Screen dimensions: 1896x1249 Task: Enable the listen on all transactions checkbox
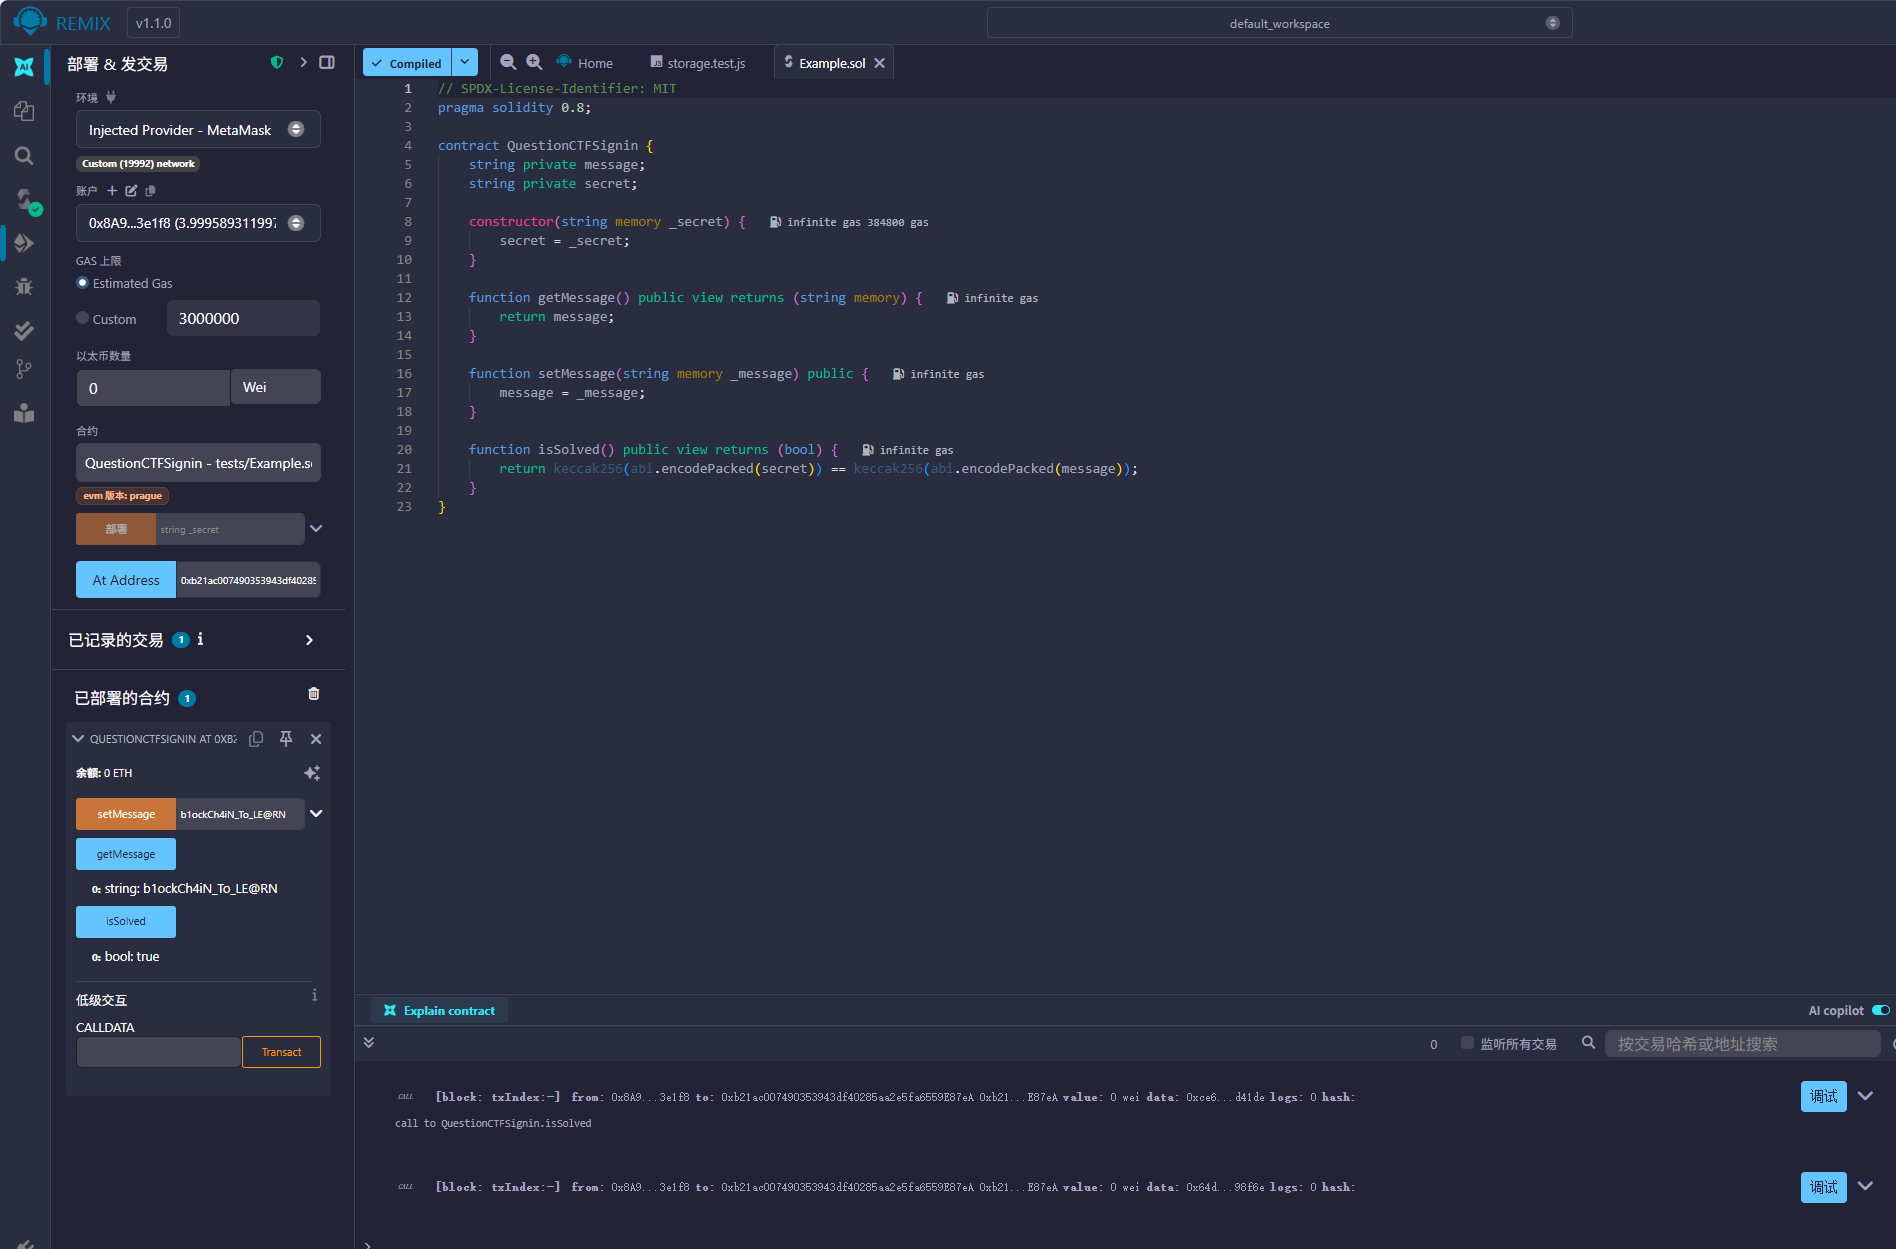tap(1467, 1043)
